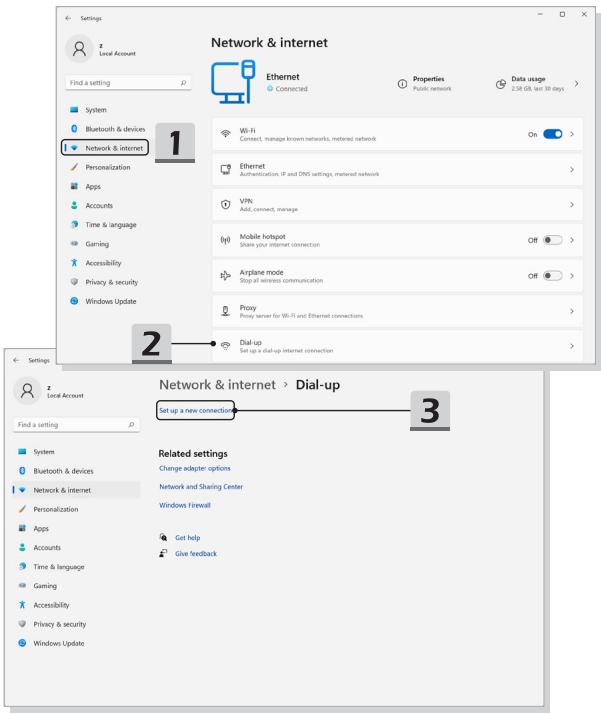
Task: Click Find a setting field in Dial-up window
Action: point(76,424)
